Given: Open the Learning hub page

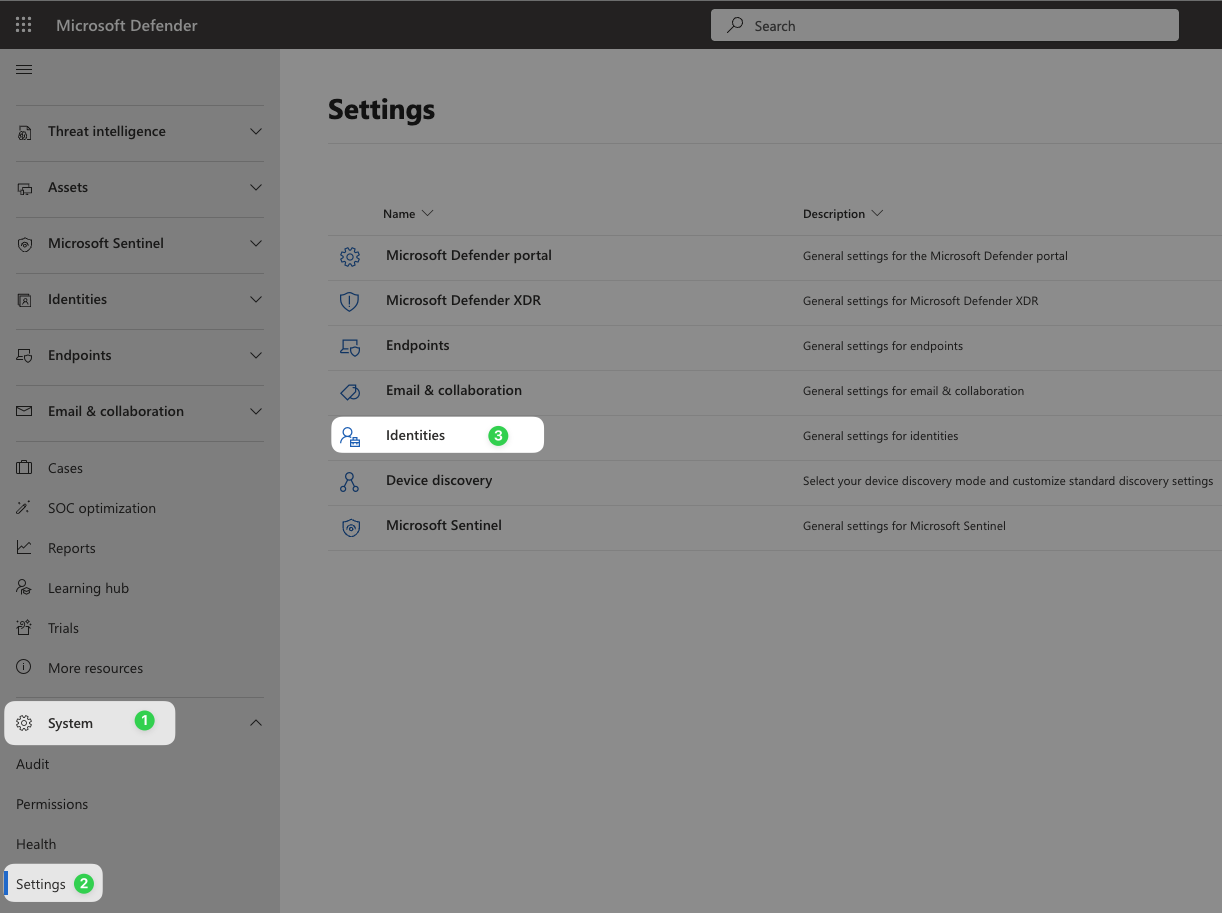Looking at the screenshot, I should (88, 588).
